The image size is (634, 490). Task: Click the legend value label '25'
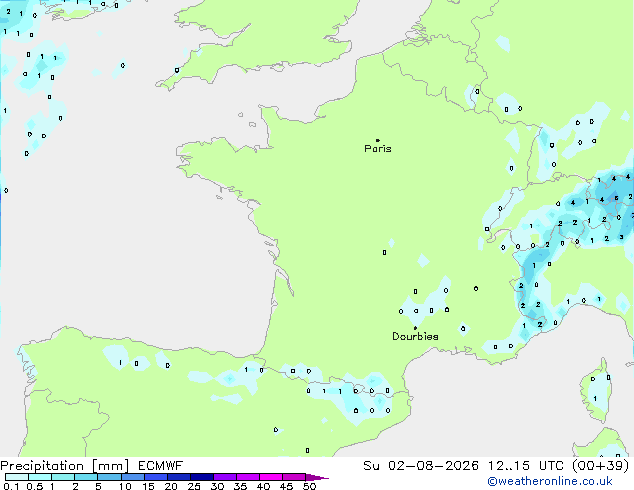(194, 486)
